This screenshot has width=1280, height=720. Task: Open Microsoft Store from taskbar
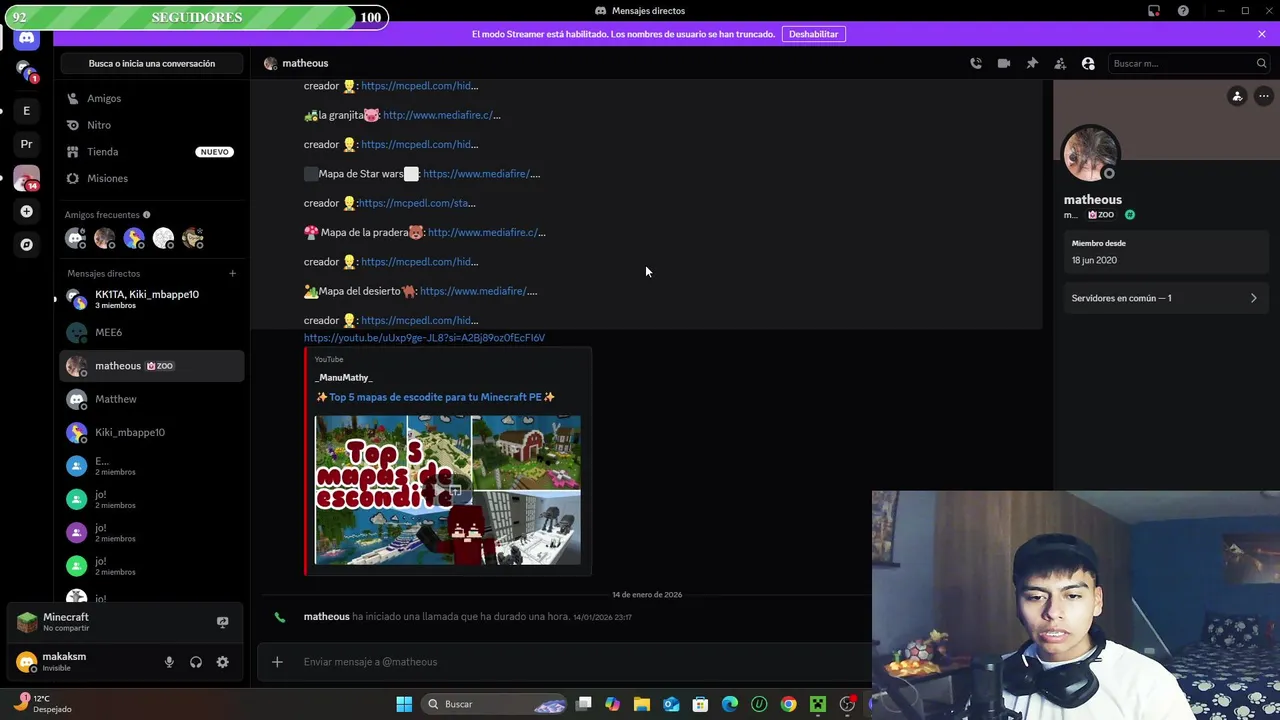701,704
